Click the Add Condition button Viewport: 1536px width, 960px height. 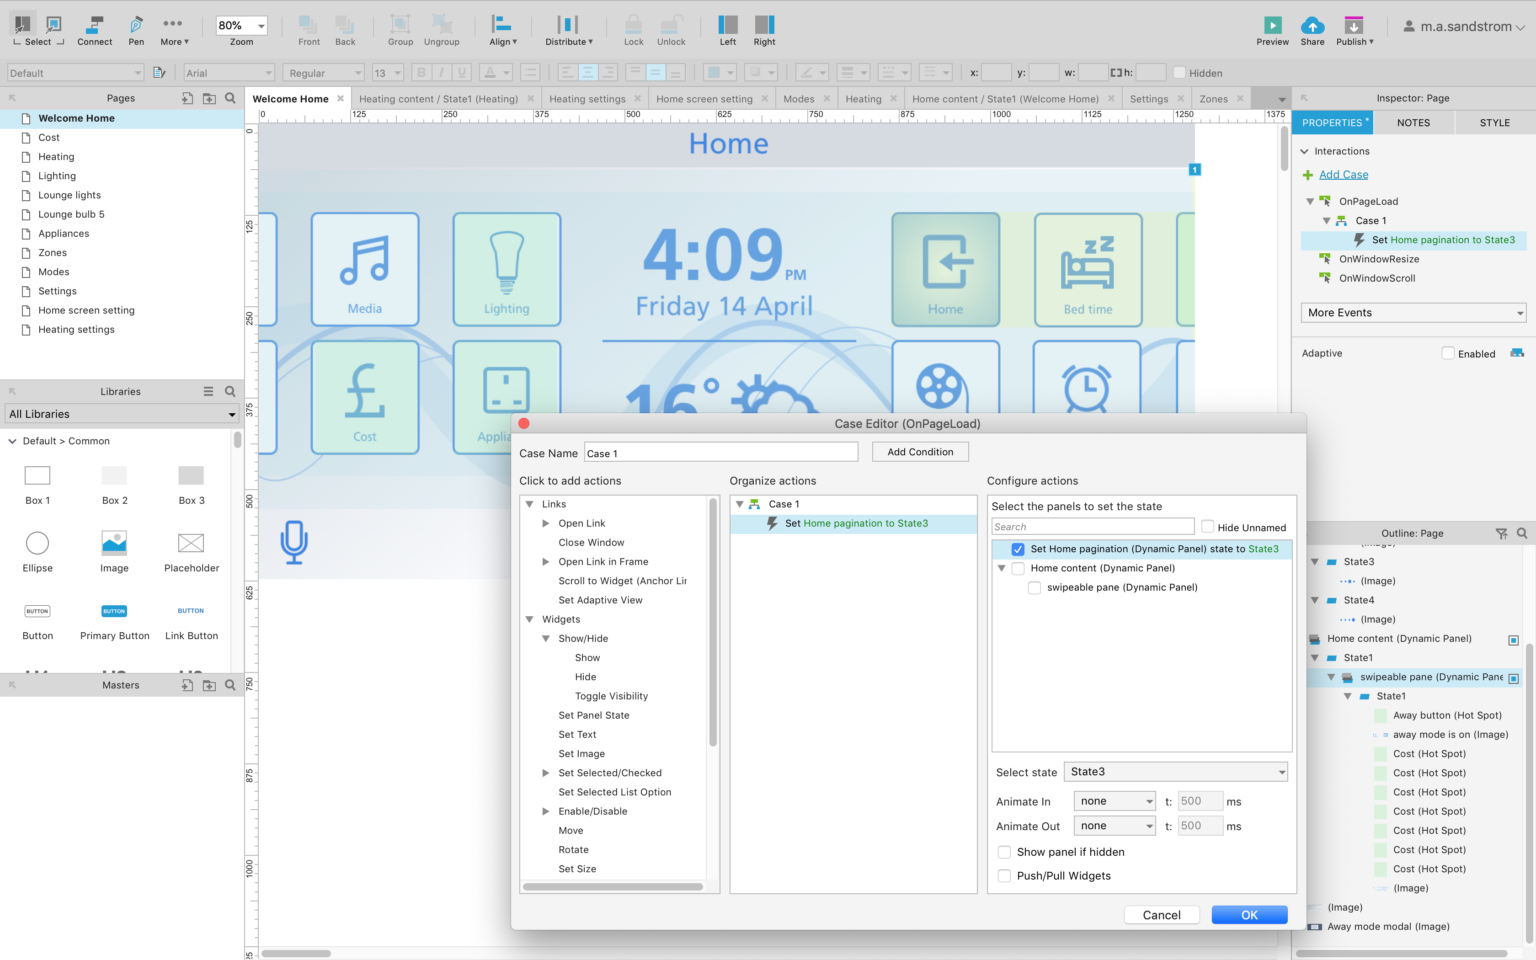click(919, 451)
